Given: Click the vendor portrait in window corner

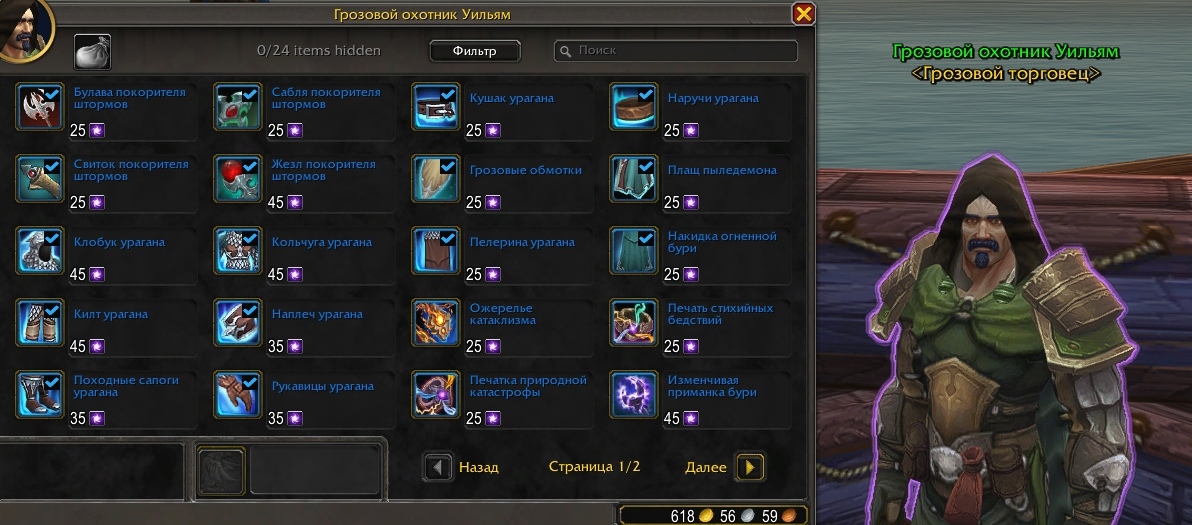Looking at the screenshot, I should click(25, 28).
